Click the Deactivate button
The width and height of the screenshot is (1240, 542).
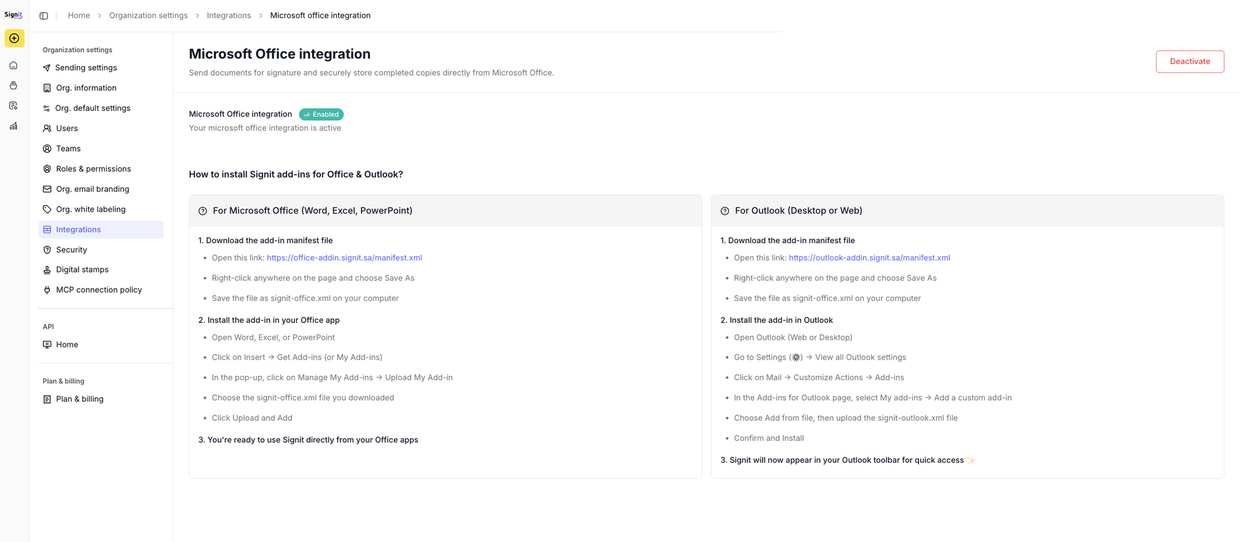pos(1190,61)
